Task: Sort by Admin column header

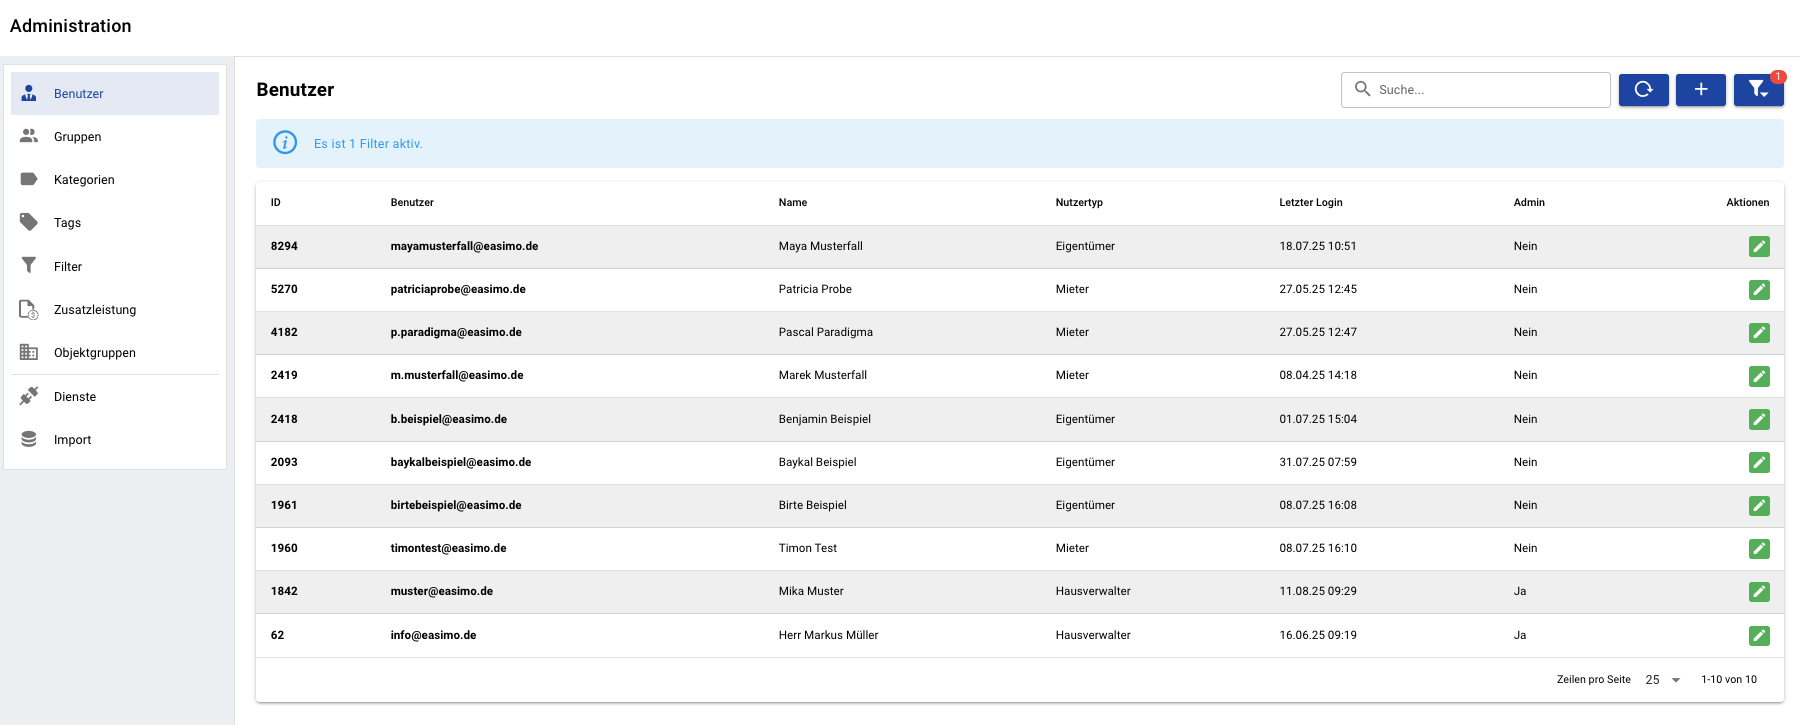Action: point(1529,202)
